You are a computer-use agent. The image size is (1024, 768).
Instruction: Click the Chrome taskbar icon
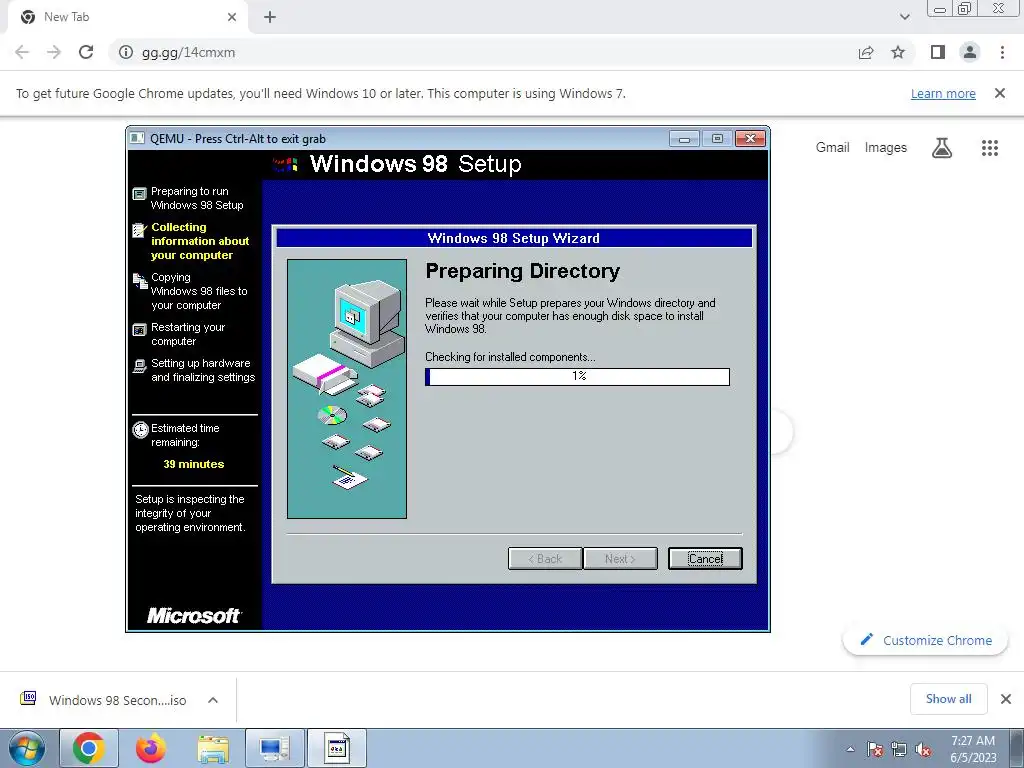(89, 748)
